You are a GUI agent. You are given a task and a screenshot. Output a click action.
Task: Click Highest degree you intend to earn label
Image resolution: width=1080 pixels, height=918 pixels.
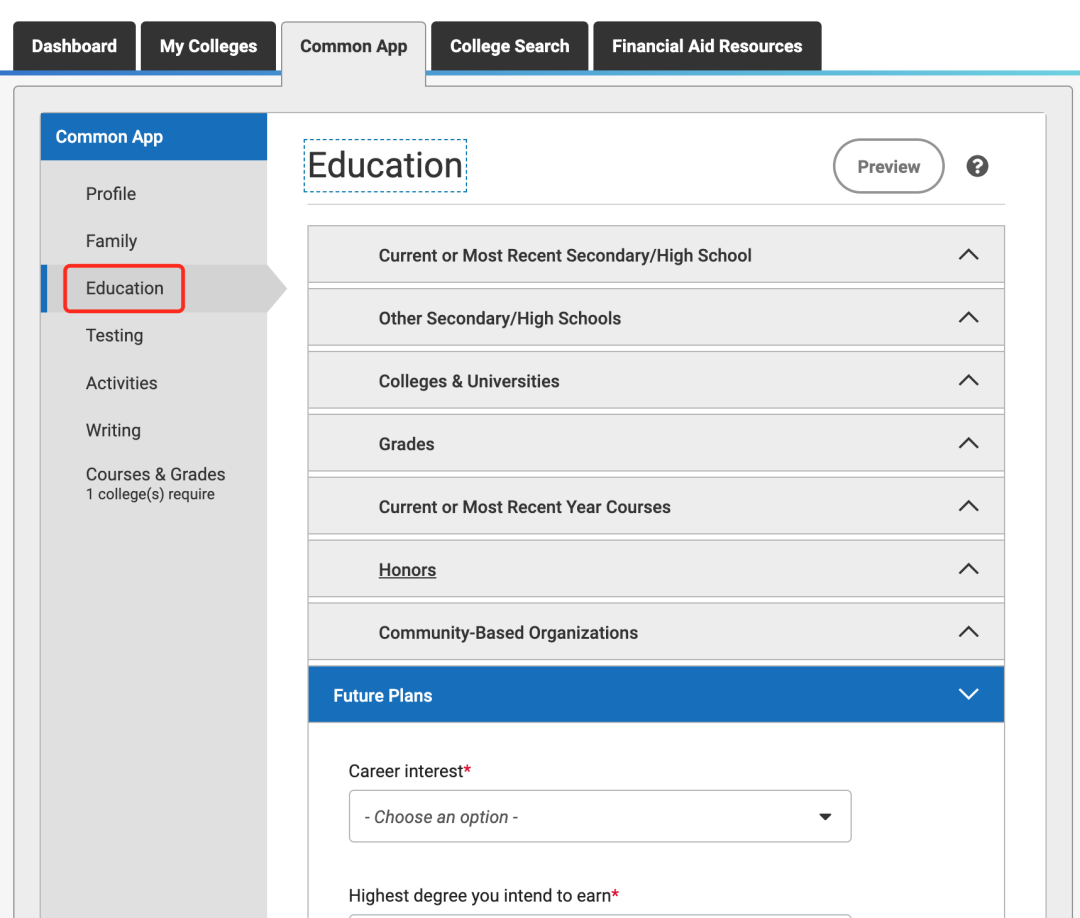pyautogui.click(x=484, y=895)
